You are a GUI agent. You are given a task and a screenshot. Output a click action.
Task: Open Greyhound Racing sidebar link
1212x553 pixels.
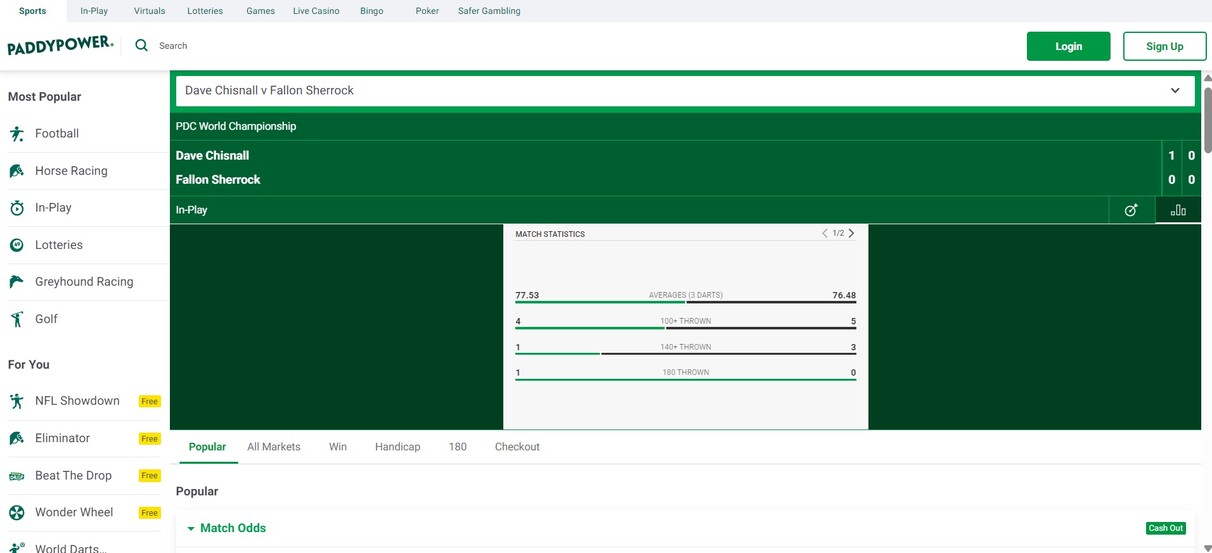click(x=84, y=282)
